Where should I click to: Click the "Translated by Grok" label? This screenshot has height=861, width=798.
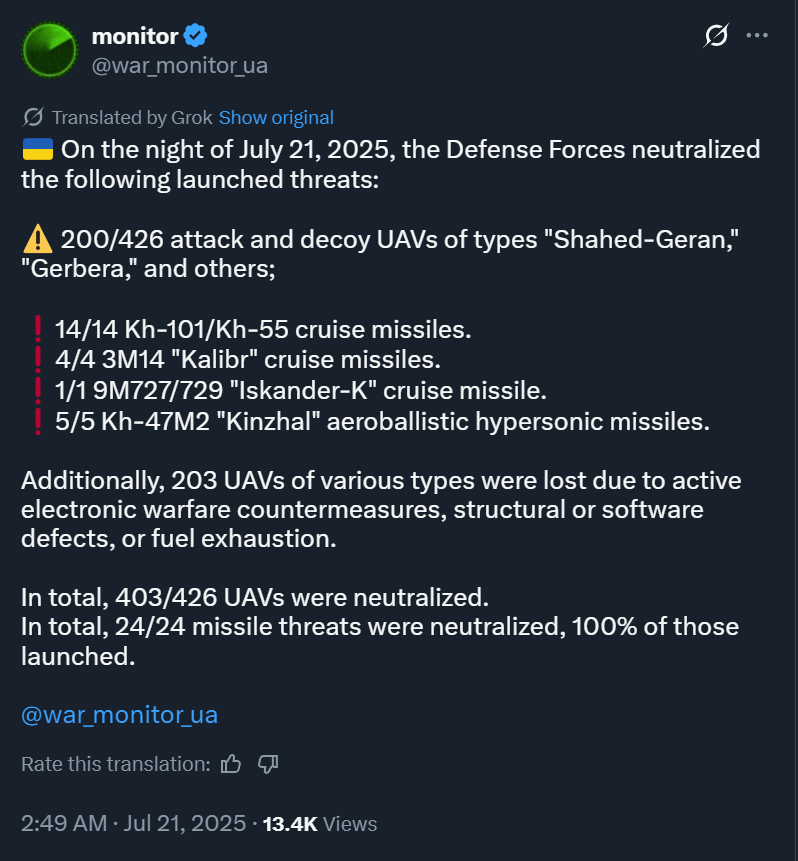pos(132,118)
